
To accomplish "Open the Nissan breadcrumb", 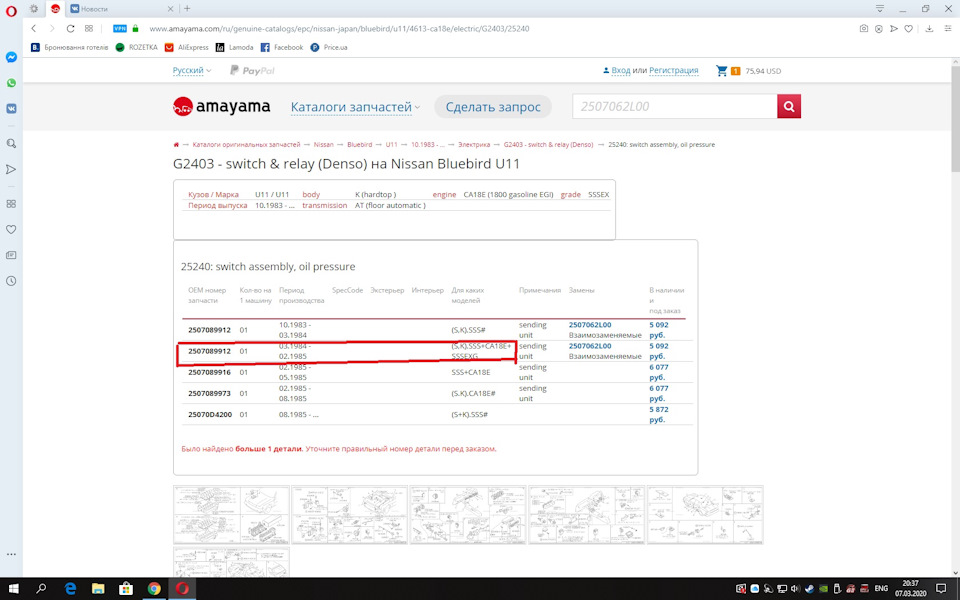I will (x=323, y=144).
